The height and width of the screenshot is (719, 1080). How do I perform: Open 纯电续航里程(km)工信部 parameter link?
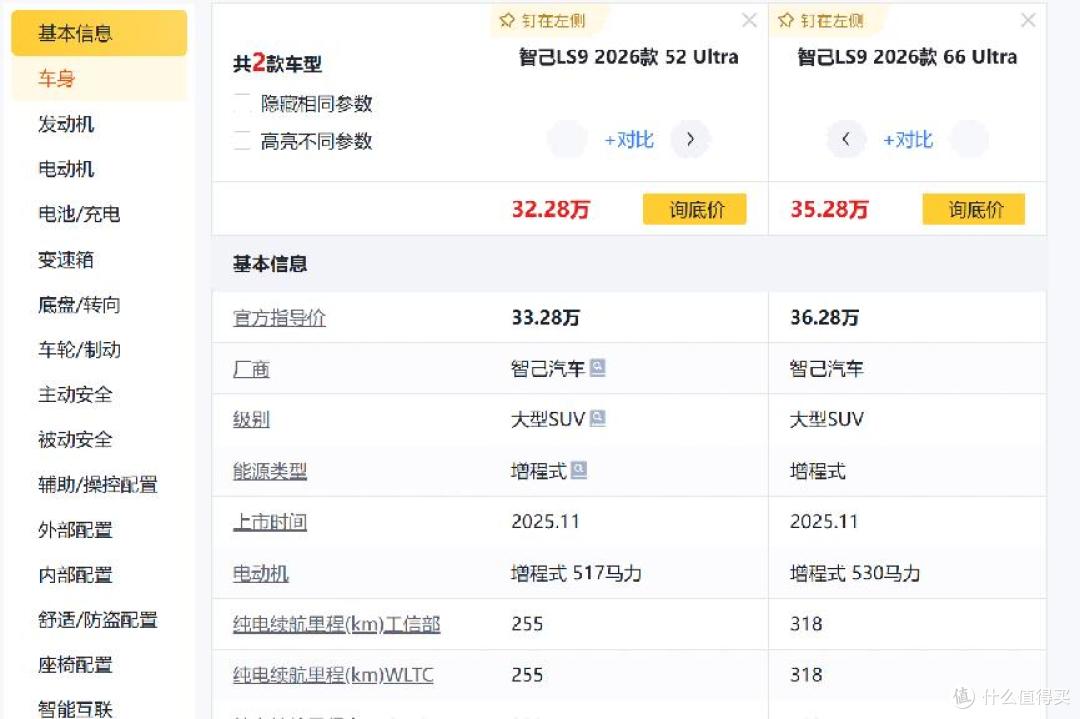tap(336, 624)
